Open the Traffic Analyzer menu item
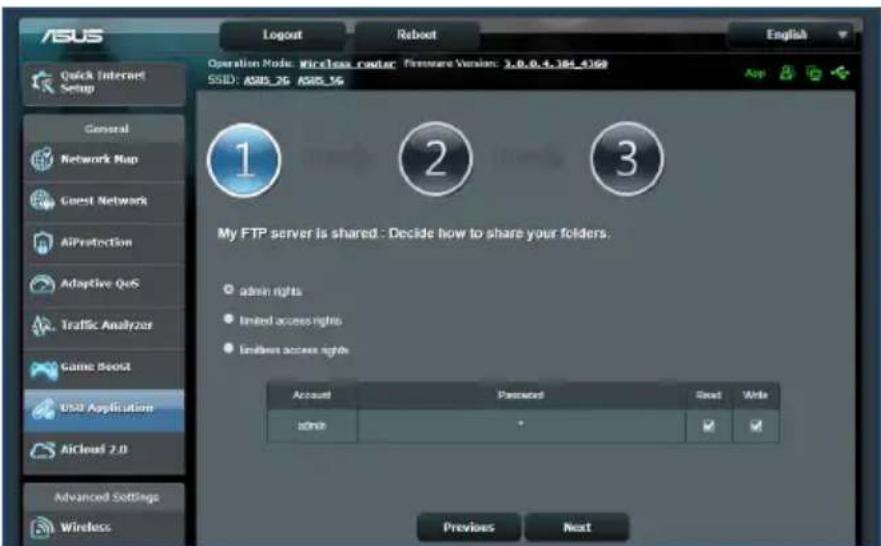 [x=104, y=325]
